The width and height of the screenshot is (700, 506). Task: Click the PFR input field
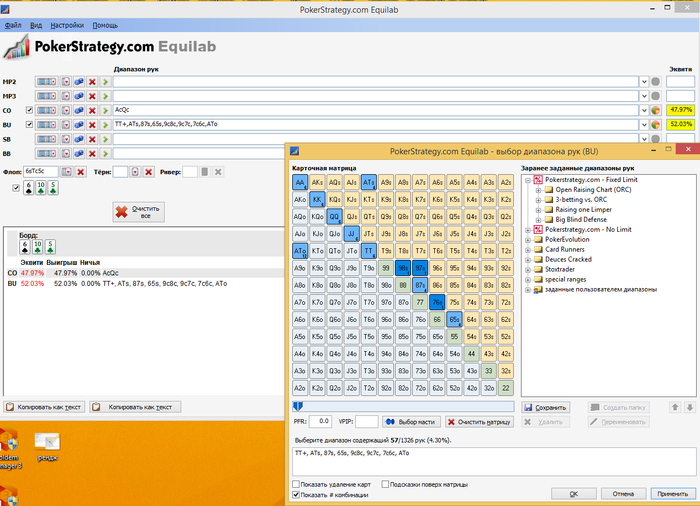(320, 421)
